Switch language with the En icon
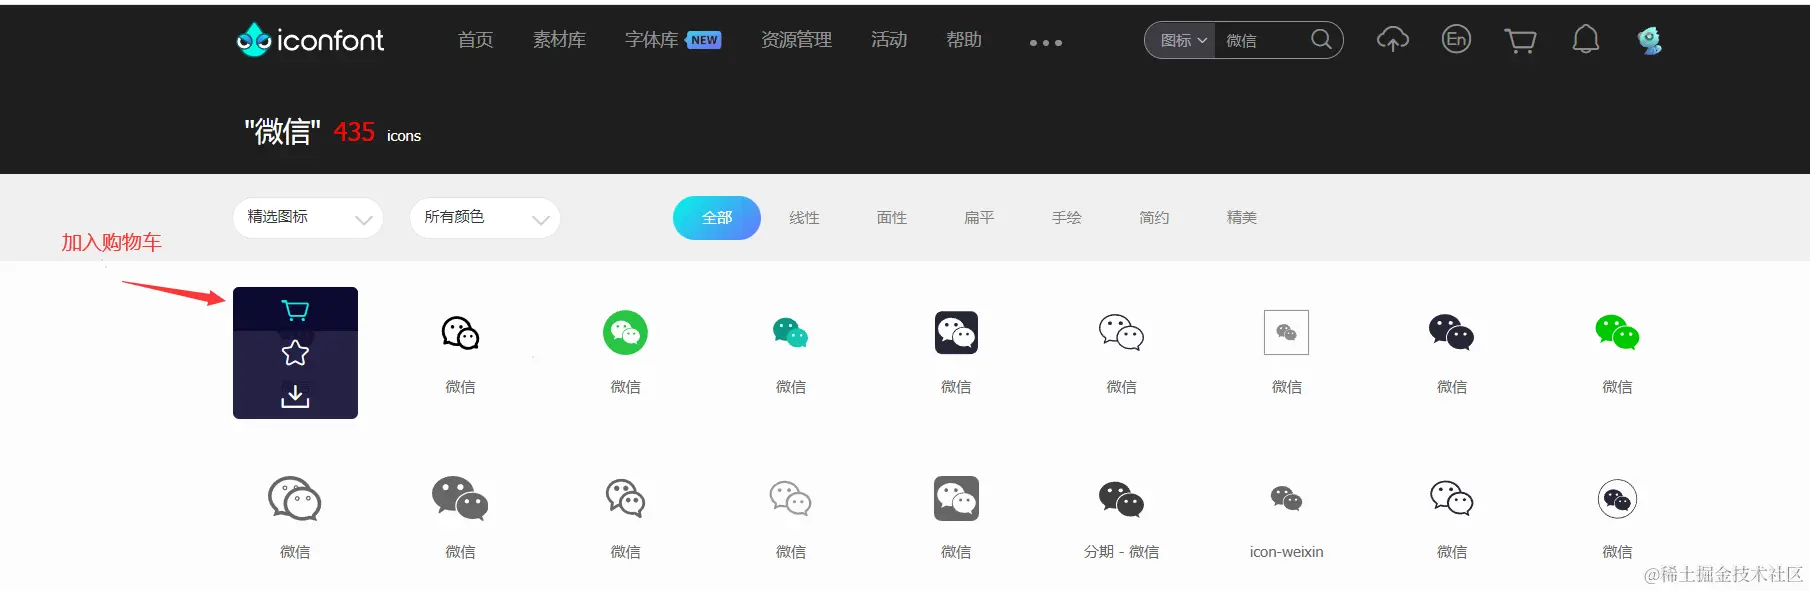 click(x=1456, y=40)
